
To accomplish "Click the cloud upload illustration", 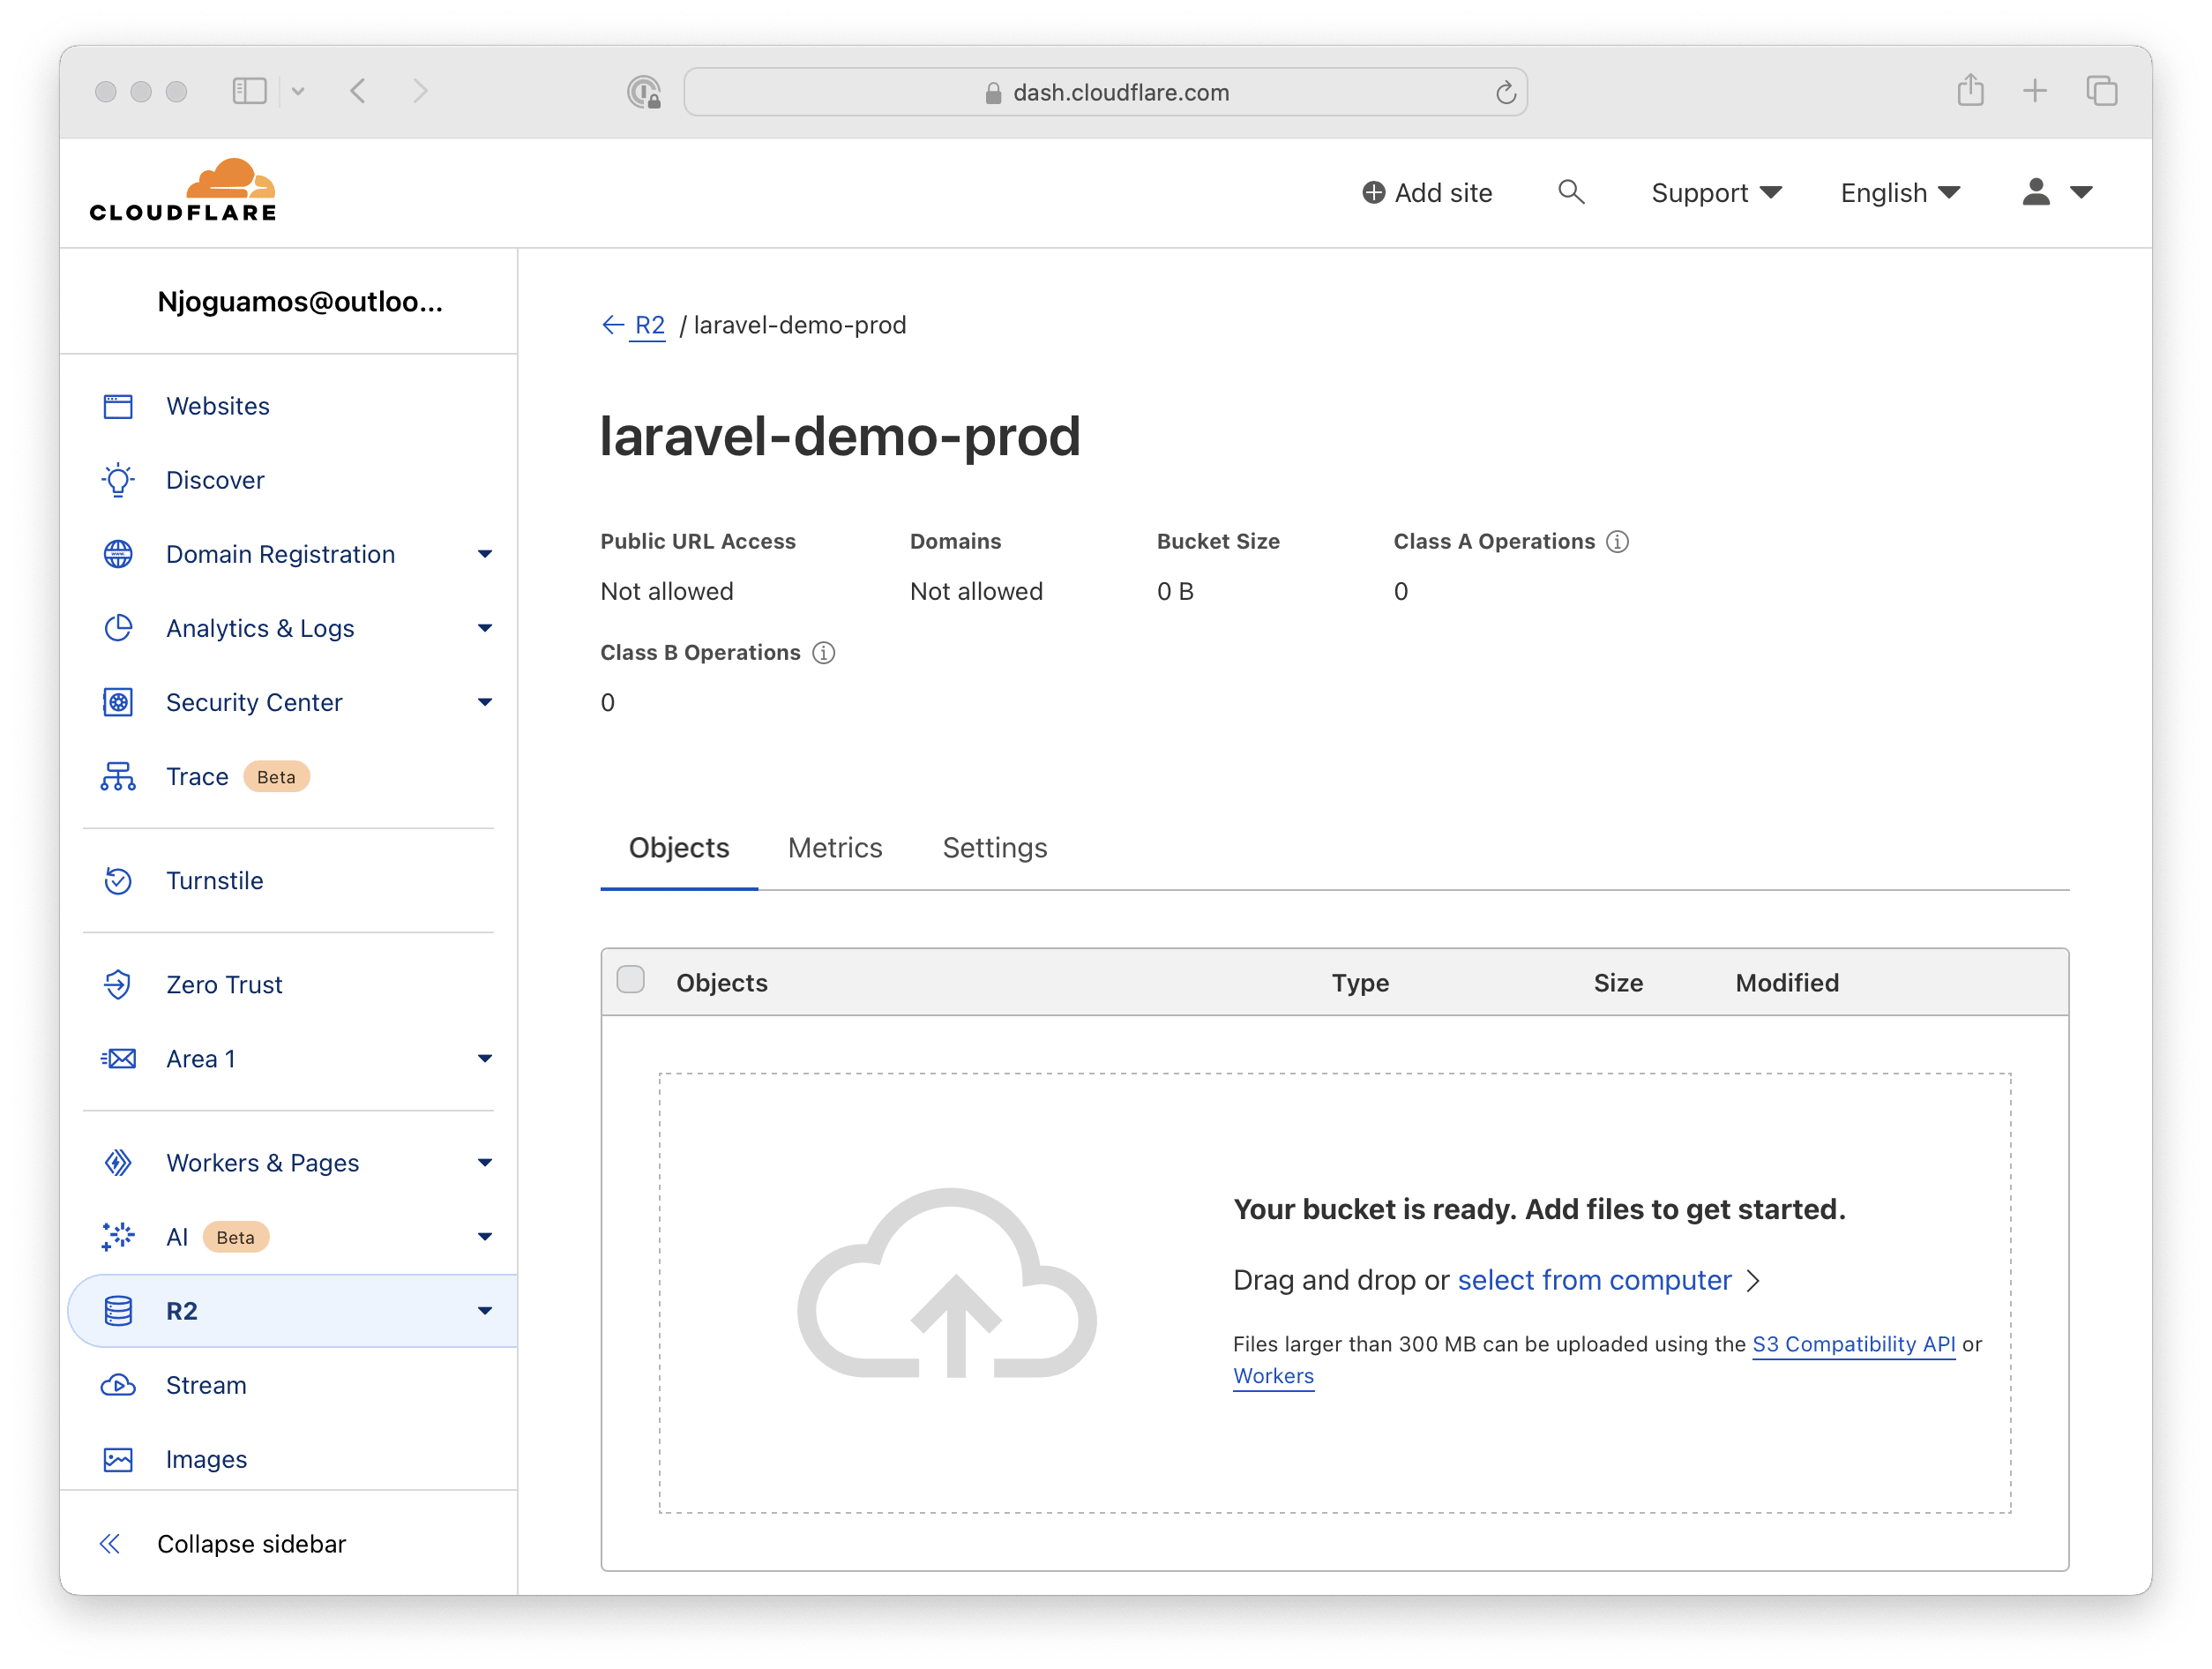I will pyautogui.click(x=947, y=1284).
